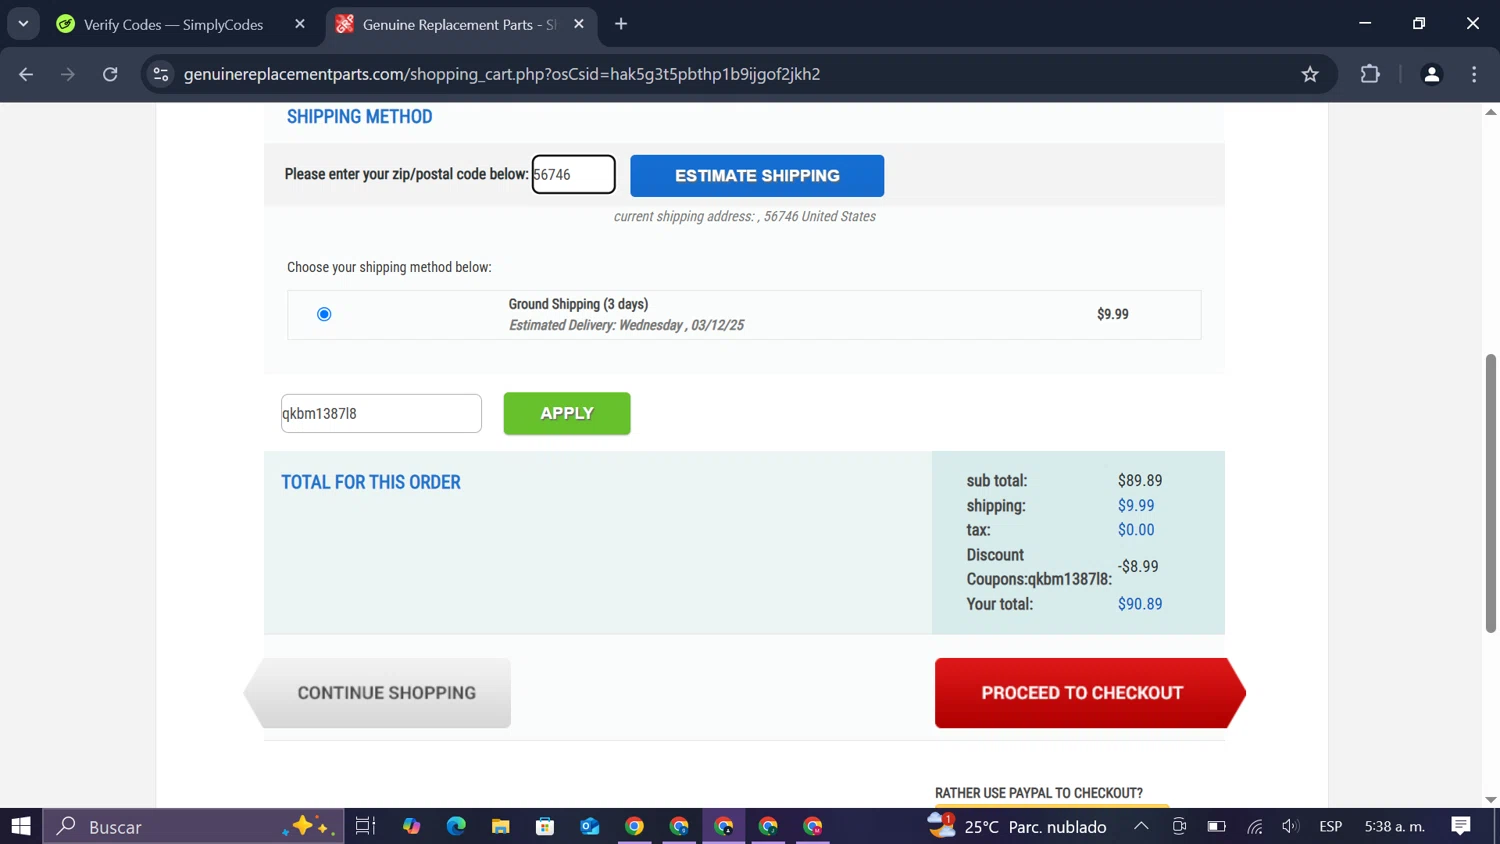Screen dimensions: 1500x844
Task: Go back to the previous page
Action: point(26,74)
